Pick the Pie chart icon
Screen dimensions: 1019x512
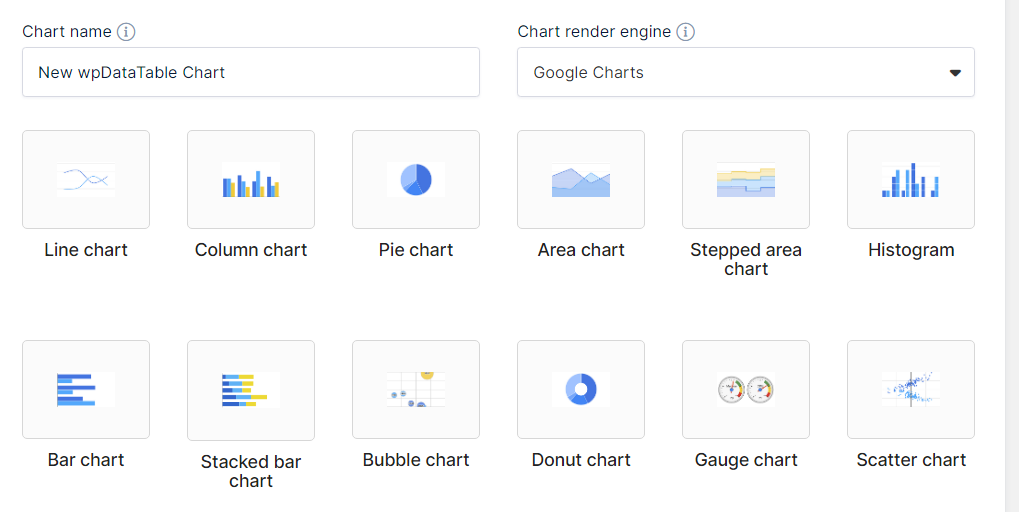coord(416,179)
